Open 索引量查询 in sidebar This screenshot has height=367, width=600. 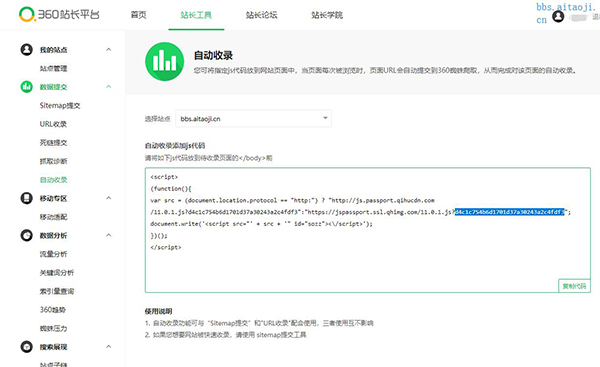click(x=57, y=291)
